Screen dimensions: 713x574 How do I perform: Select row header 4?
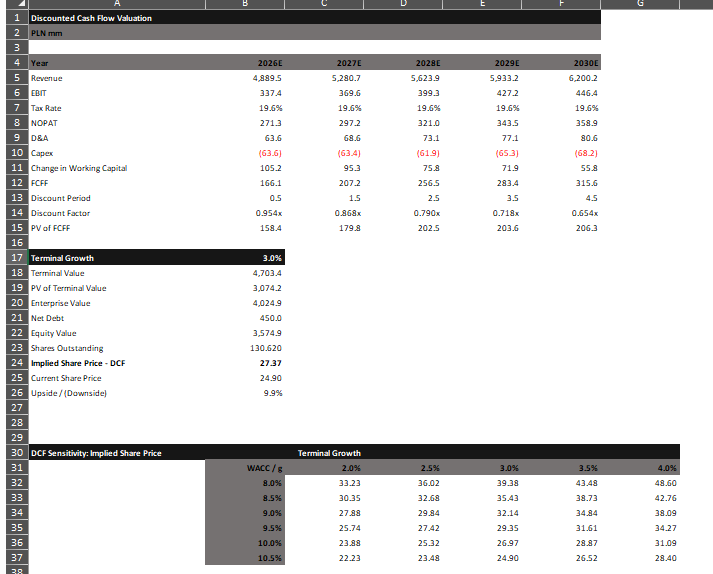(x=17, y=62)
